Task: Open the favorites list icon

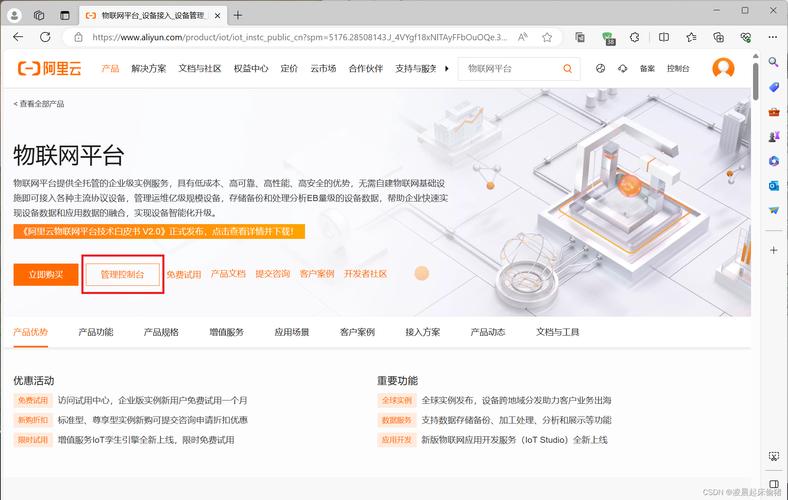Action: [692, 37]
